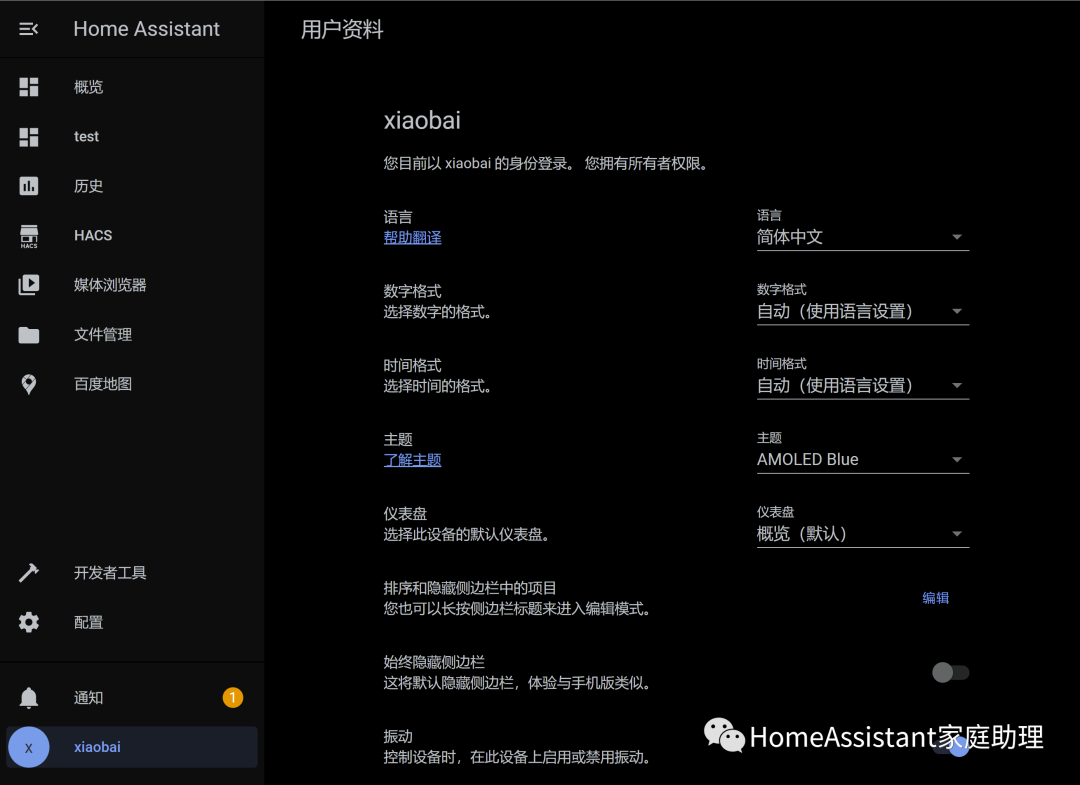The height and width of the screenshot is (785, 1080).
Task: Collapse the sidebar with the menu icon
Action: point(28,29)
